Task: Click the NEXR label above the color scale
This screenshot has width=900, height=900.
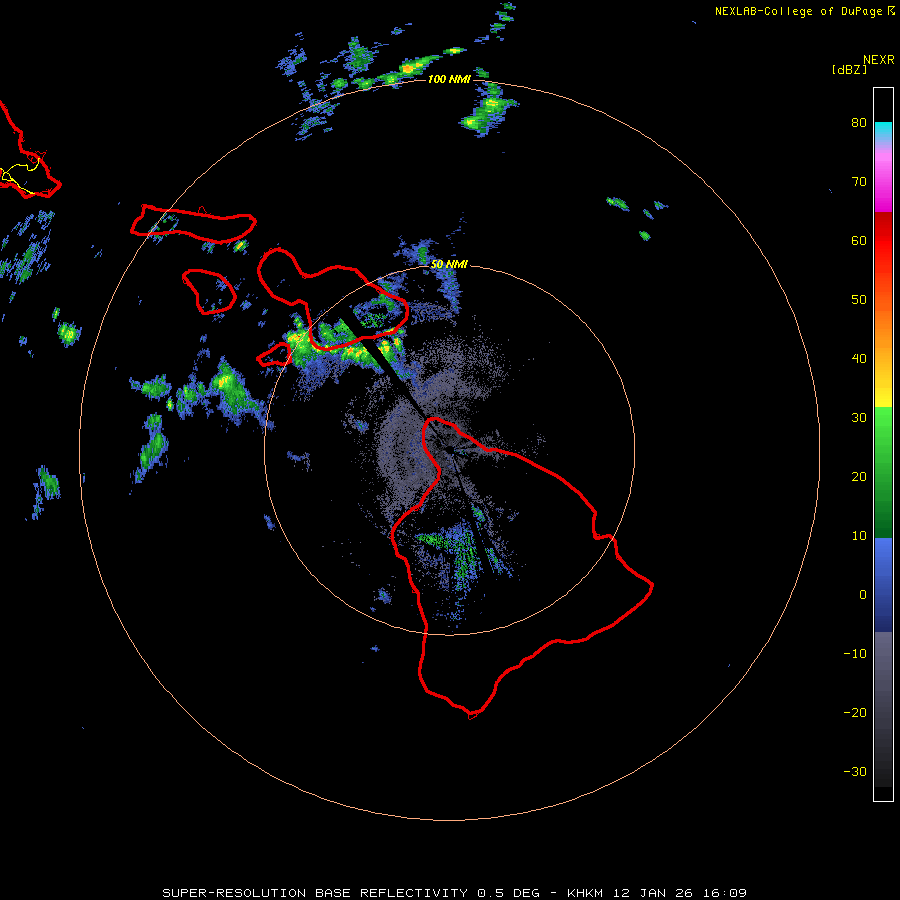Action: [x=878, y=60]
